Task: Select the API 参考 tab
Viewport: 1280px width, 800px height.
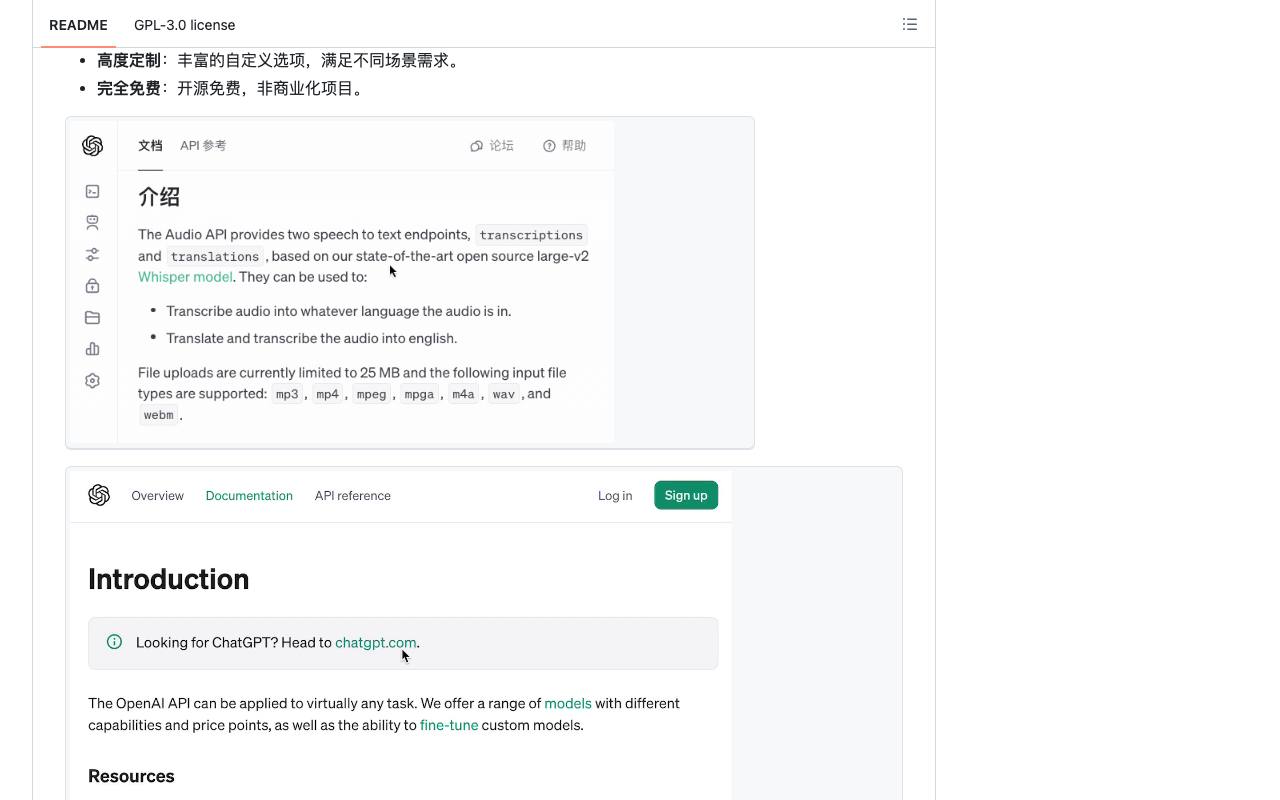Action: (x=203, y=146)
